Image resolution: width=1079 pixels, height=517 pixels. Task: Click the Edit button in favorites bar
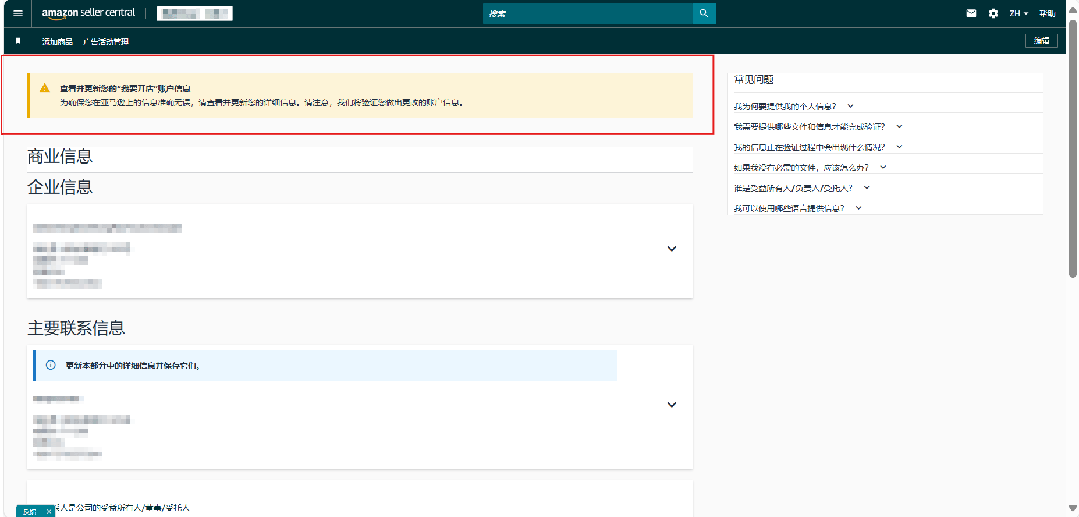[1041, 41]
